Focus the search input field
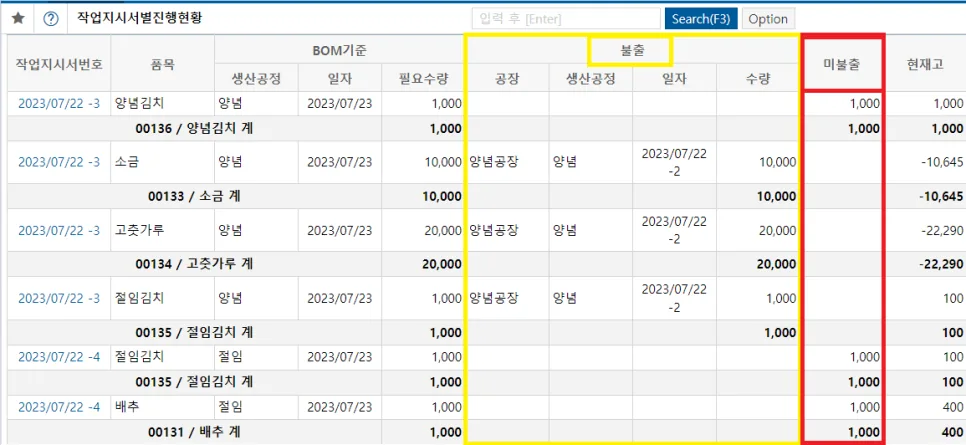Image resolution: width=966 pixels, height=445 pixels. tap(566, 19)
